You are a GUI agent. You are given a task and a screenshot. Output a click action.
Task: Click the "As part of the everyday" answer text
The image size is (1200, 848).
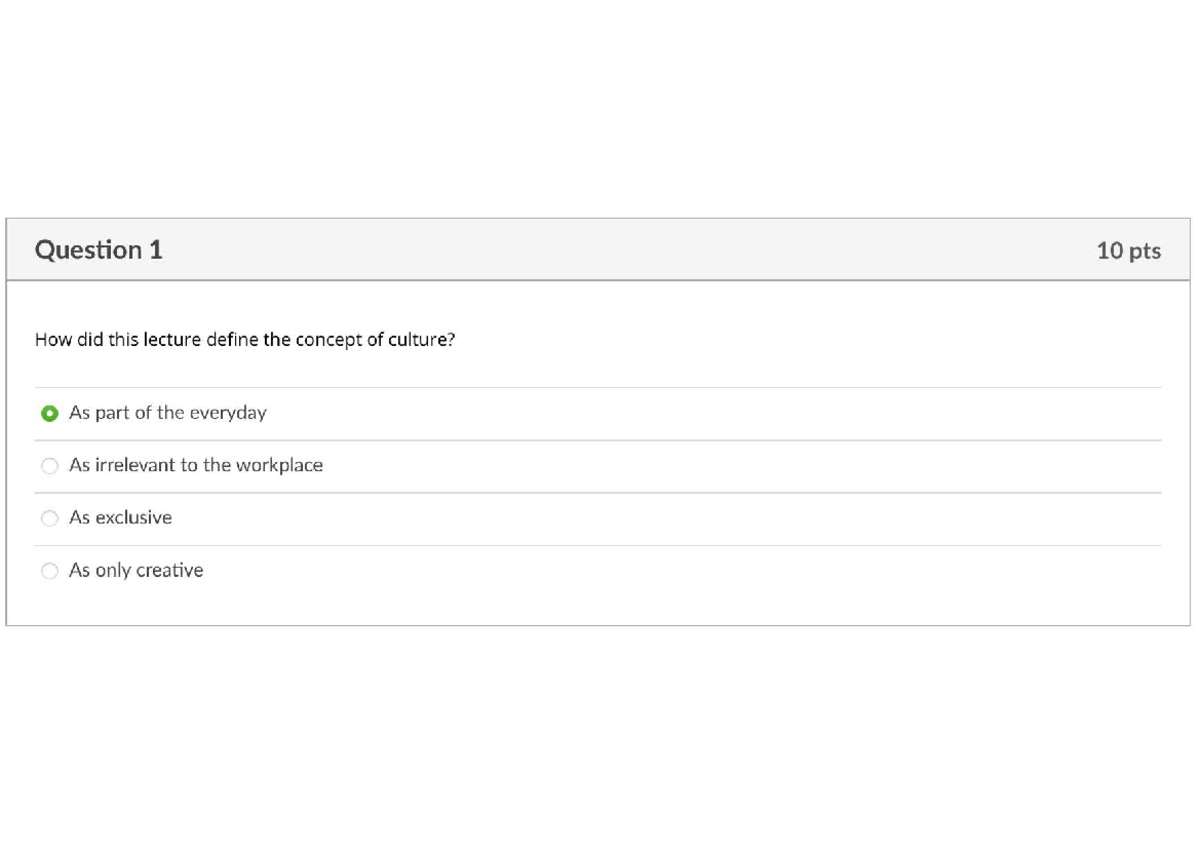(167, 413)
